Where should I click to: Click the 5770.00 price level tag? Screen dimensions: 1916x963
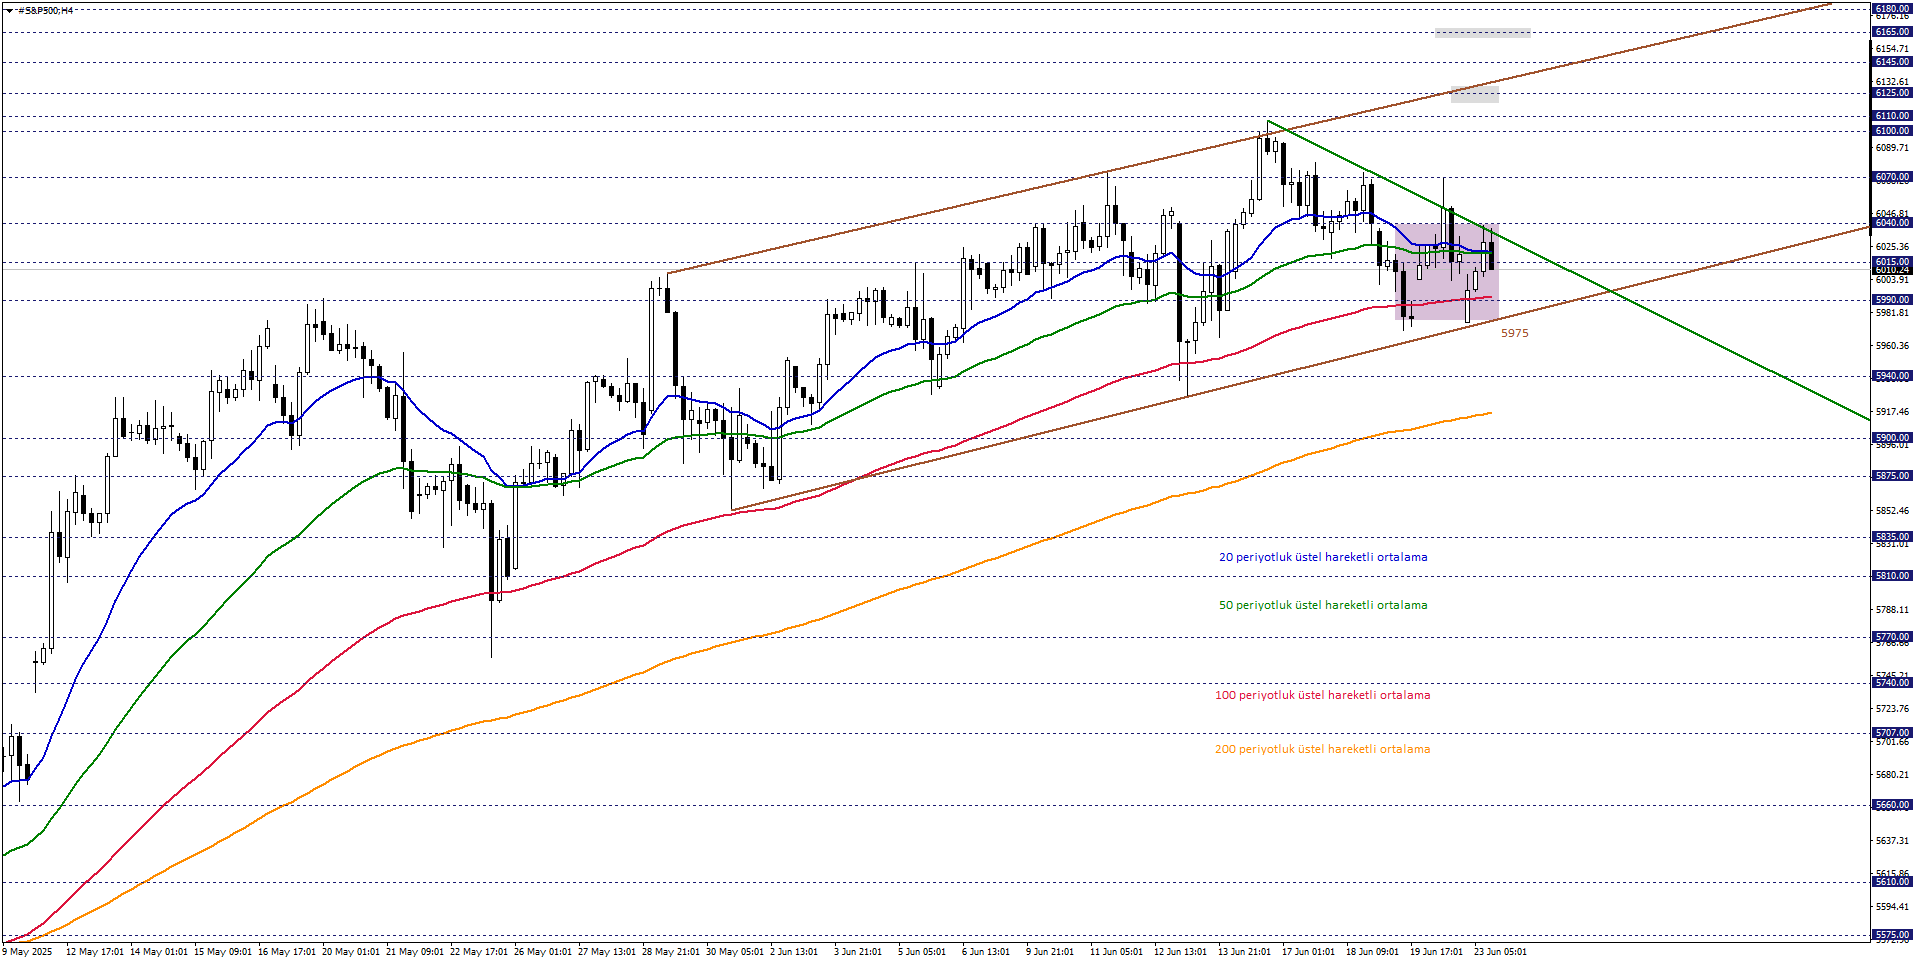coord(1892,637)
